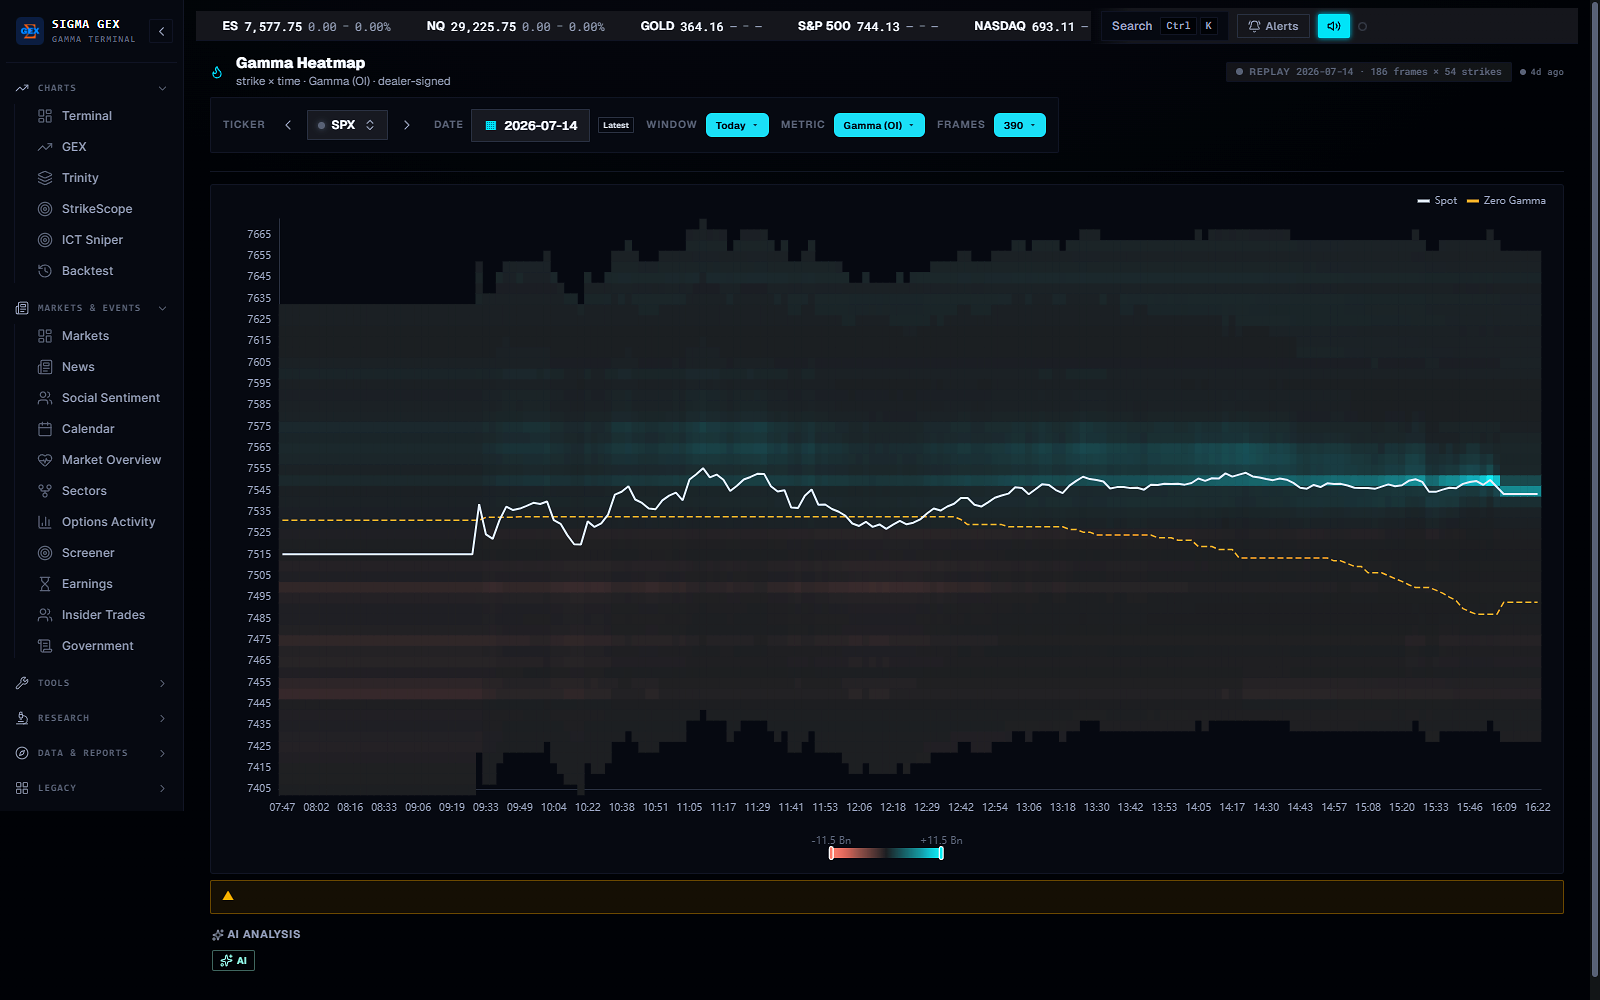Click the AI analysis button
The width and height of the screenshot is (1600, 1000).
233,960
